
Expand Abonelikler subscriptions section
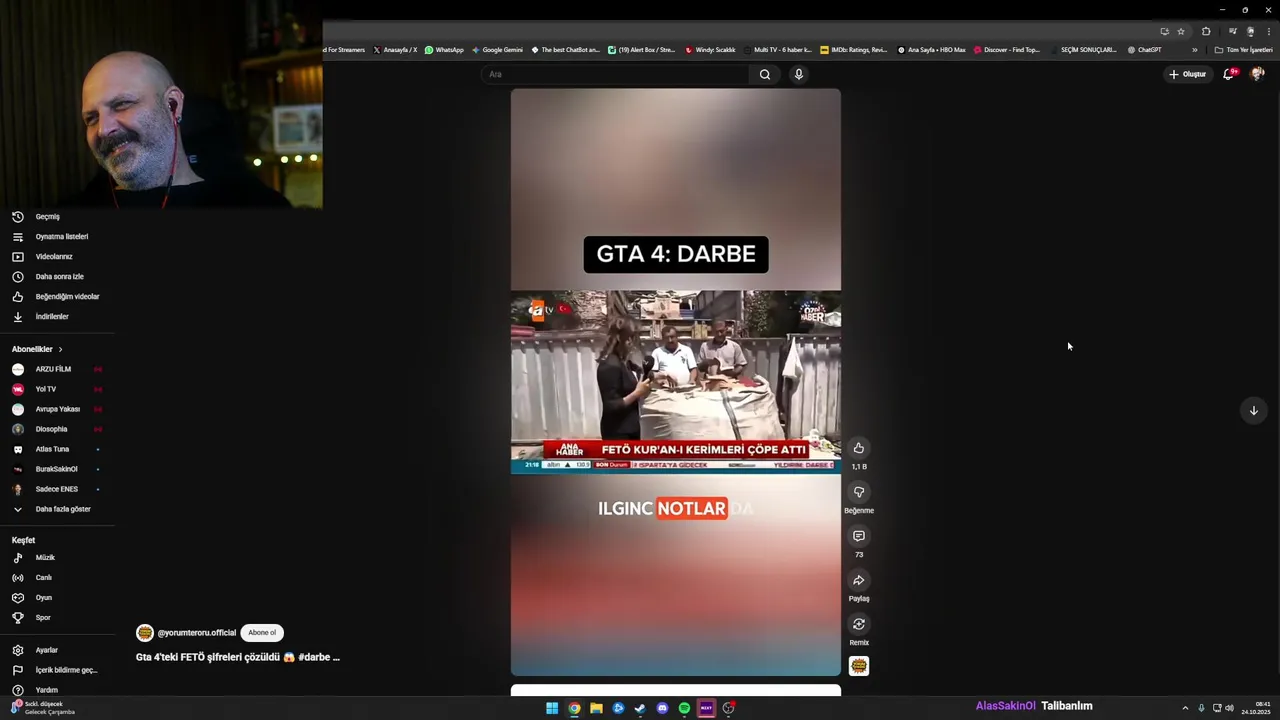[37, 349]
